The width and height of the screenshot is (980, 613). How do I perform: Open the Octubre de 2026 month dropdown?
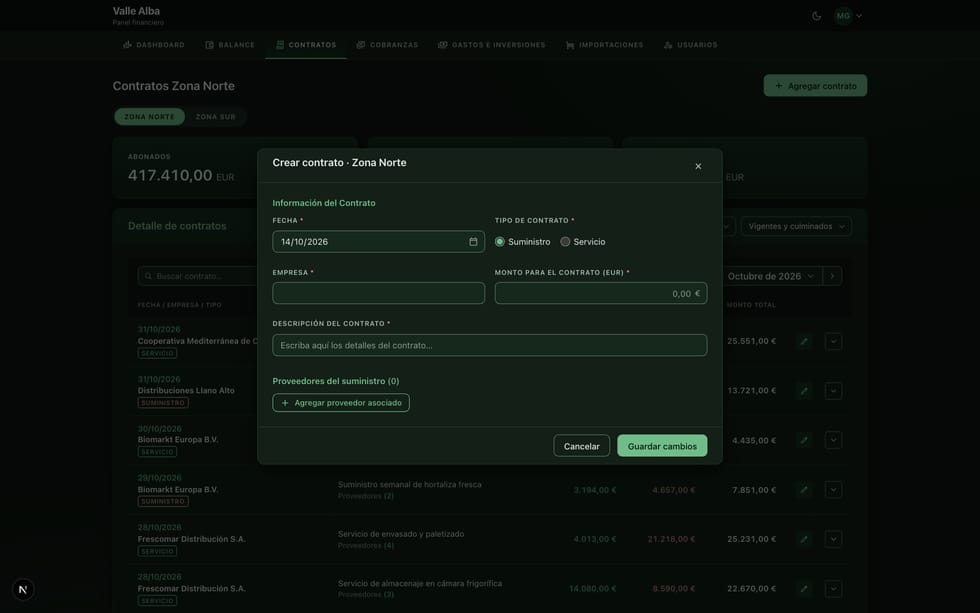pyautogui.click(x=770, y=276)
